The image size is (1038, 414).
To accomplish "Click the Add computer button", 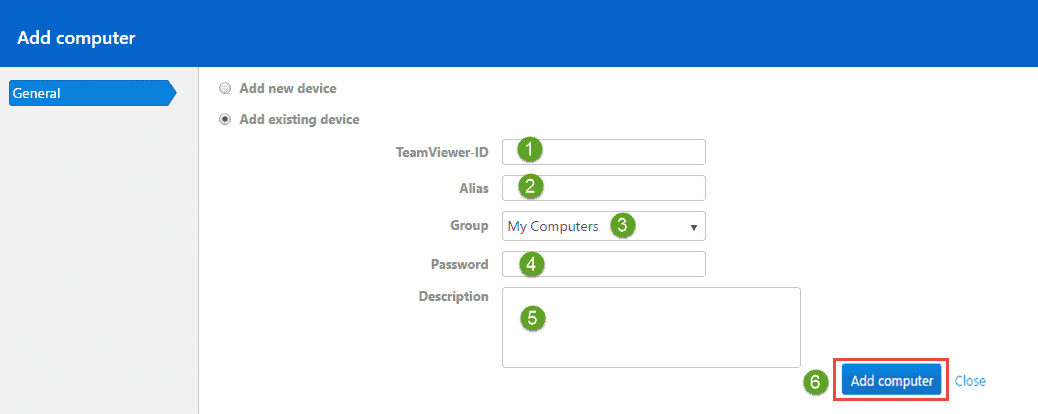I will (x=892, y=380).
